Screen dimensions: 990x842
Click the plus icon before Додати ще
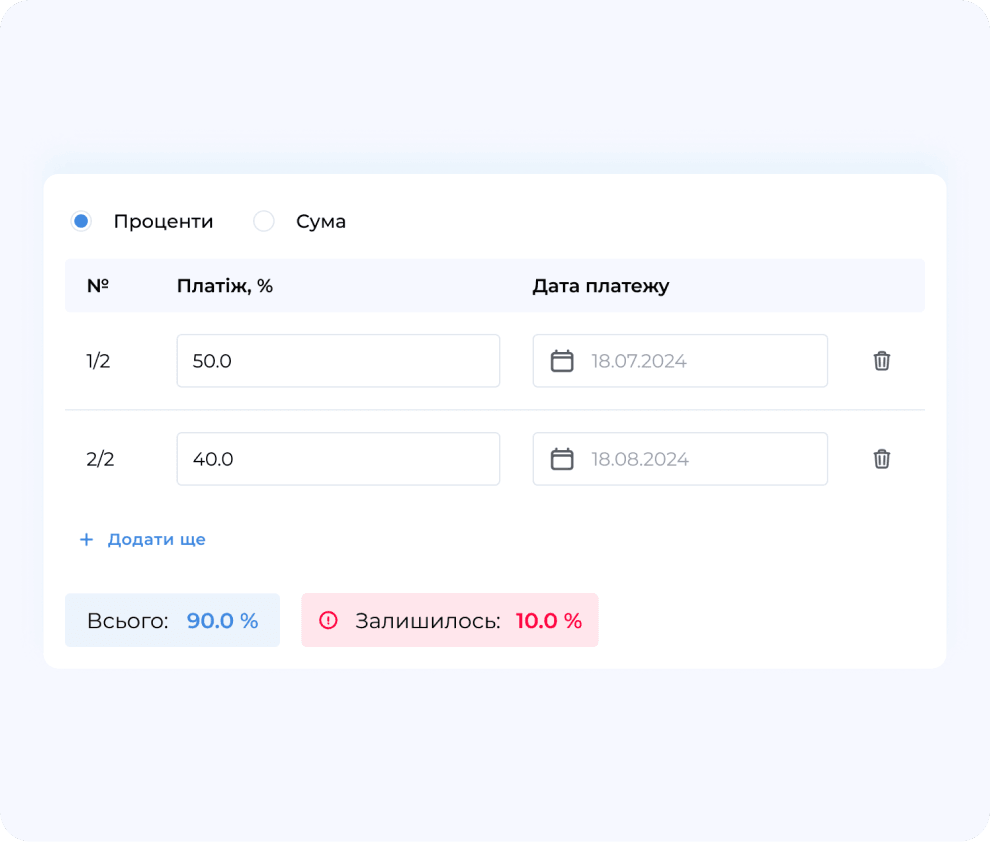(87, 540)
